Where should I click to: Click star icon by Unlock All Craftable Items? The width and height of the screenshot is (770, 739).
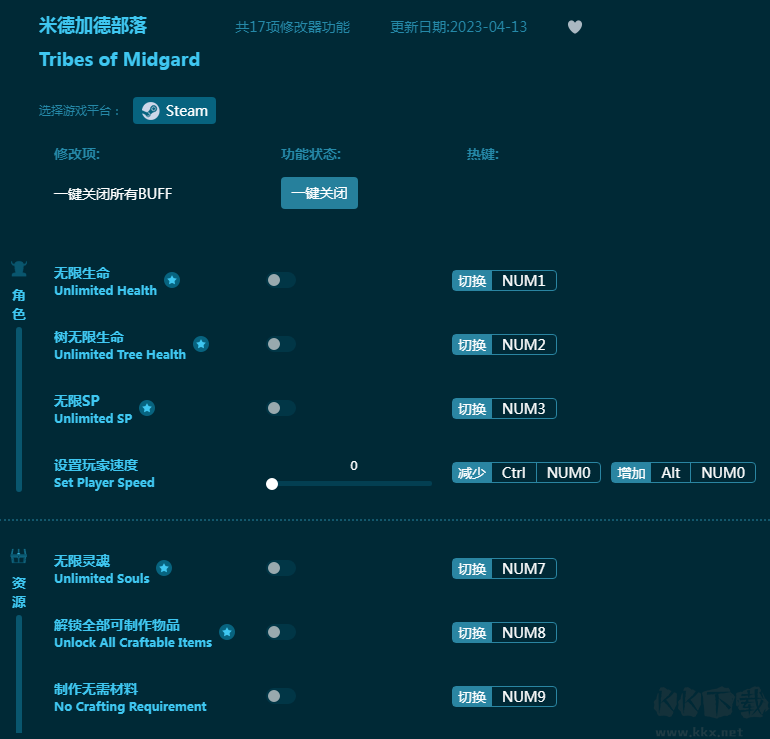pyautogui.click(x=227, y=632)
